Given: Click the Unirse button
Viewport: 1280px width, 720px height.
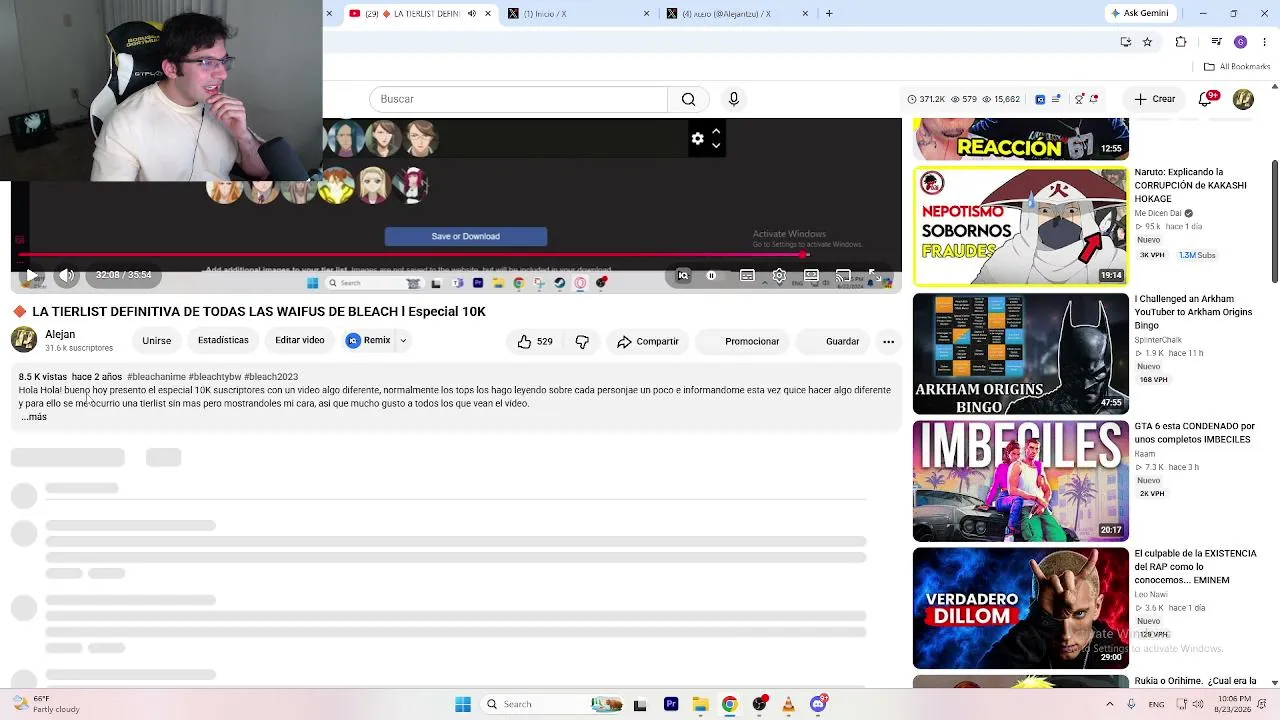Looking at the screenshot, I should 157,341.
